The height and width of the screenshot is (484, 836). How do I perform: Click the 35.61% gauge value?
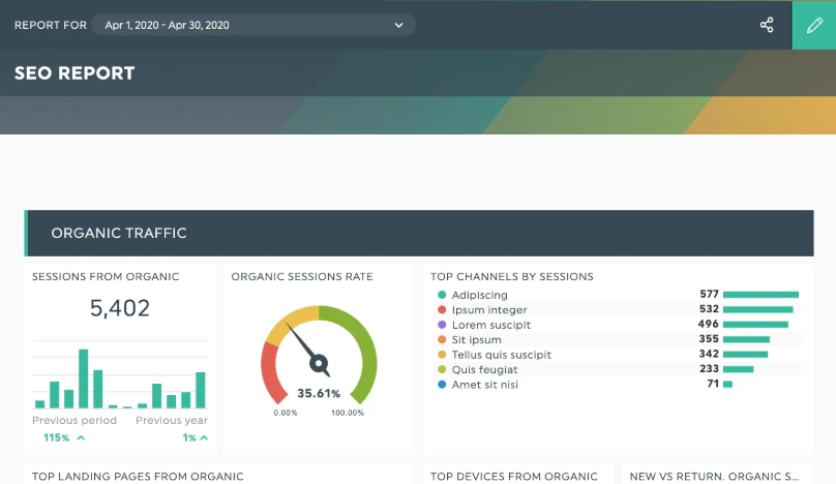tap(319, 393)
